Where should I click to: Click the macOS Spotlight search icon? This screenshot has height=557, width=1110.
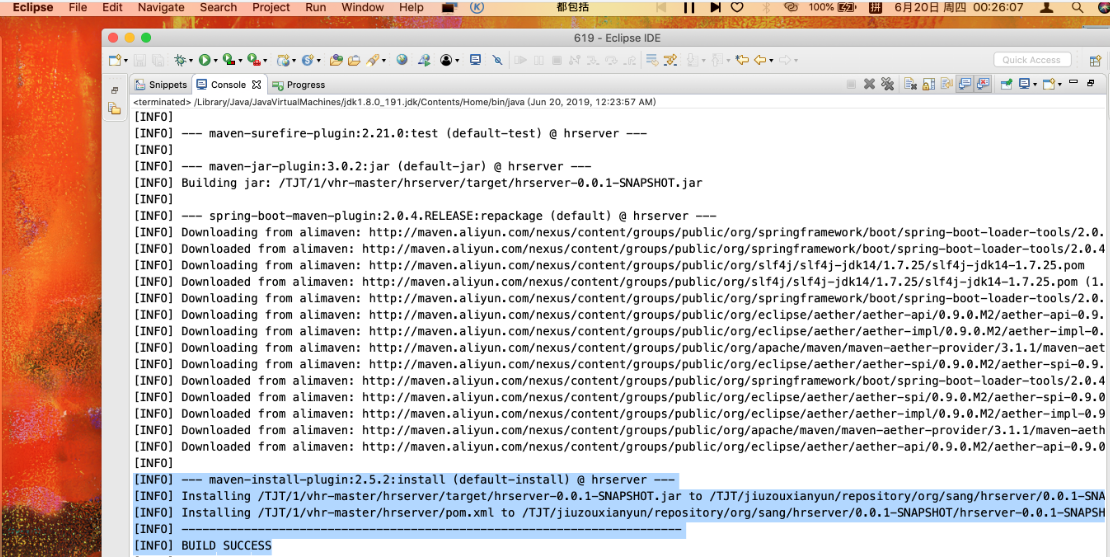1077,7
